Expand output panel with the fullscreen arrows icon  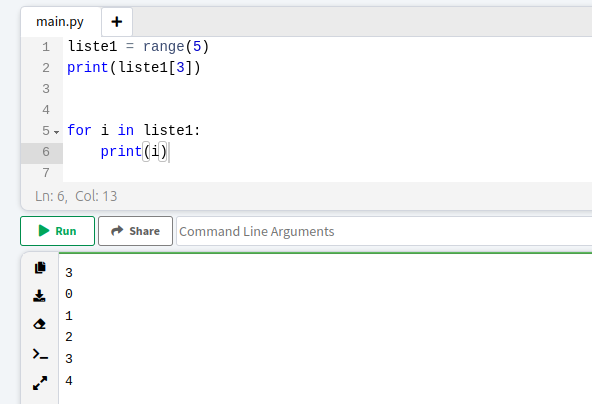point(40,383)
